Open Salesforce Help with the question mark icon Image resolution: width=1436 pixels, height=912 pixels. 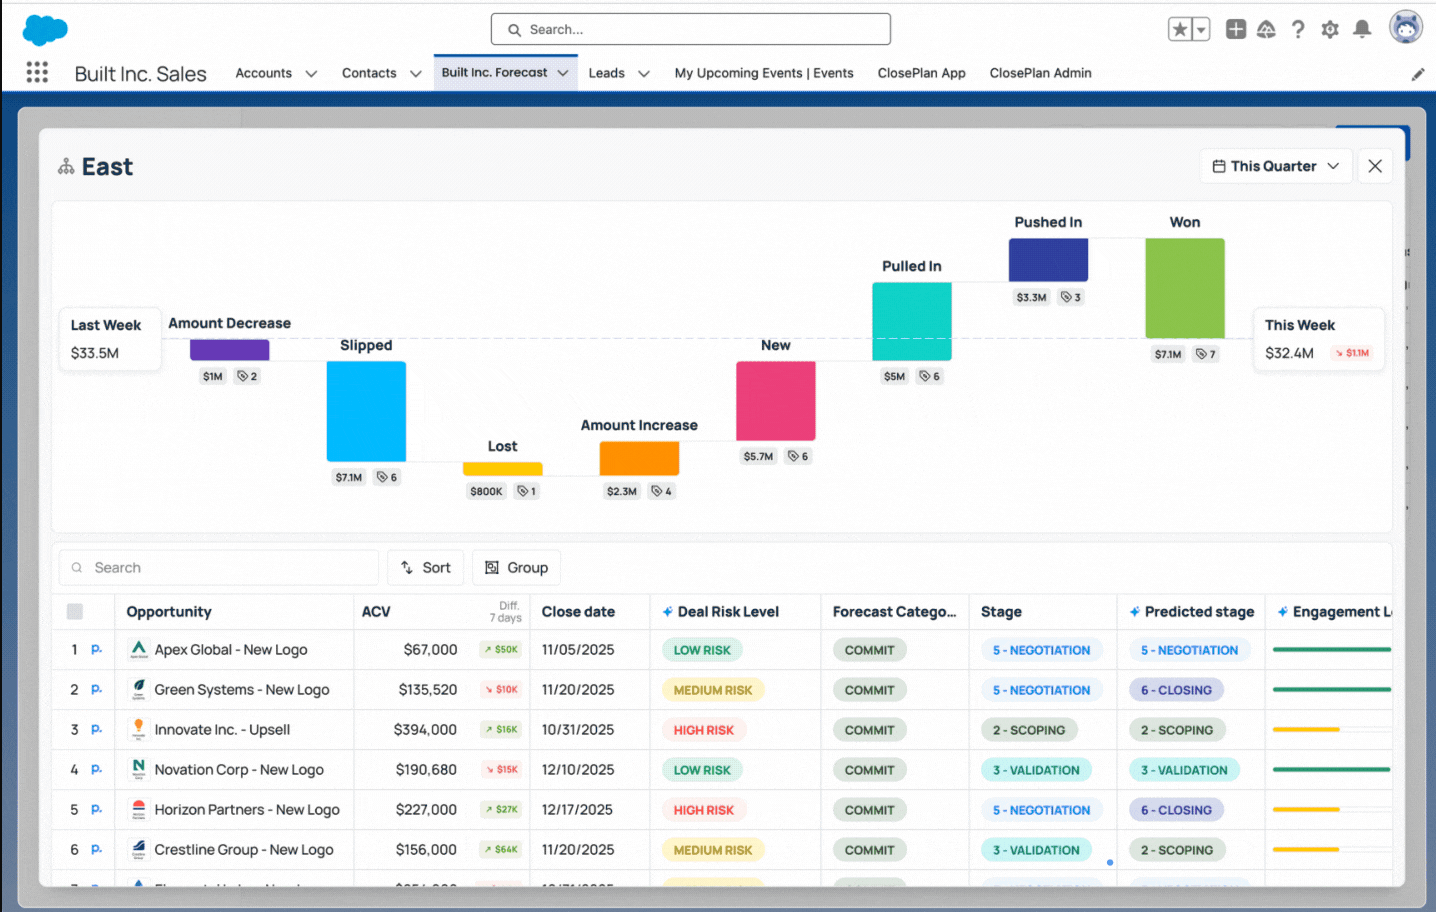[1298, 29]
